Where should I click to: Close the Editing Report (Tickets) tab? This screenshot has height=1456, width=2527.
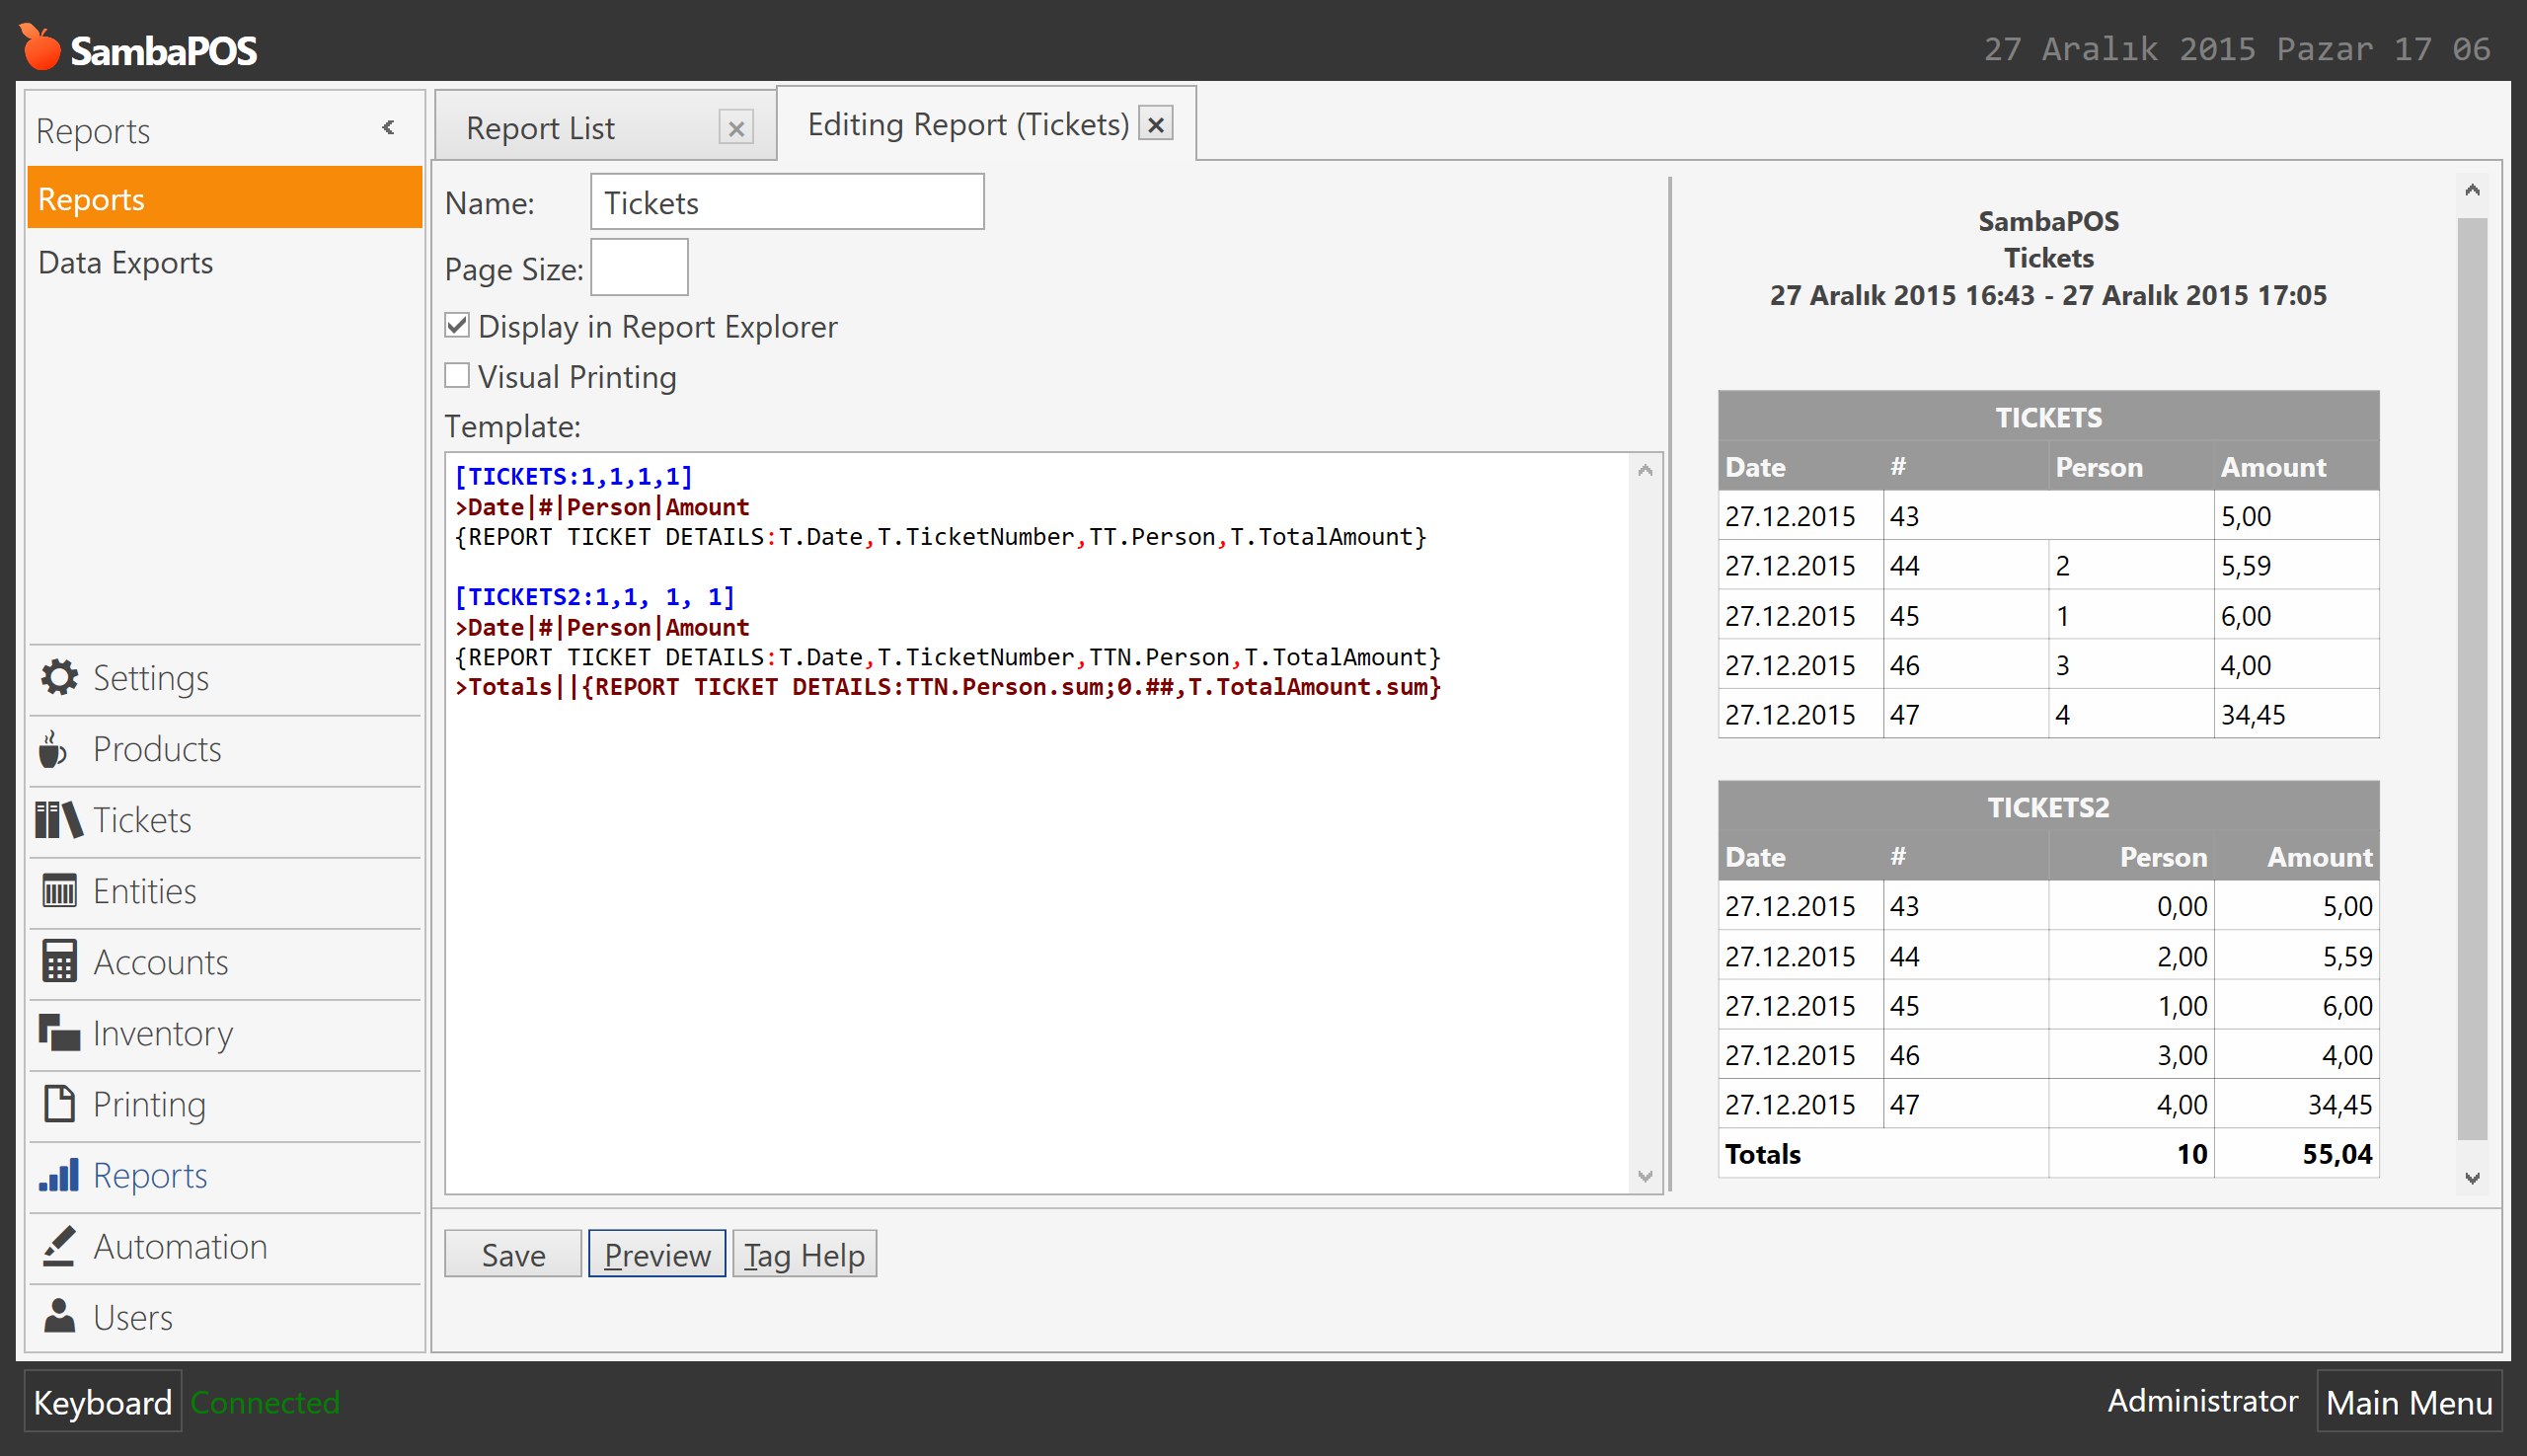pyautogui.click(x=1156, y=124)
